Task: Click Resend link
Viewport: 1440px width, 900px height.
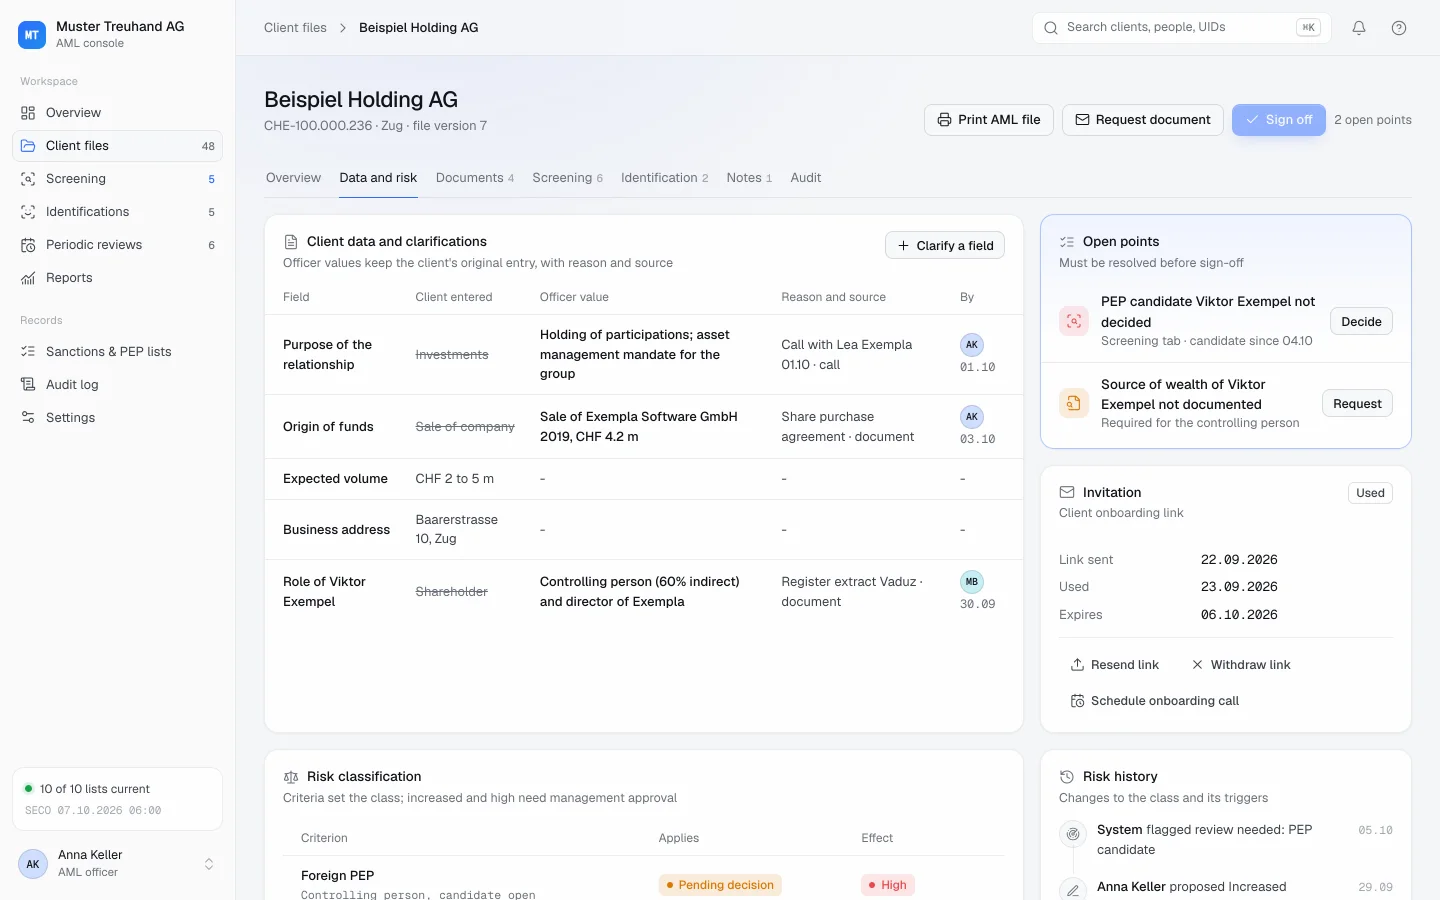Action: (1114, 665)
